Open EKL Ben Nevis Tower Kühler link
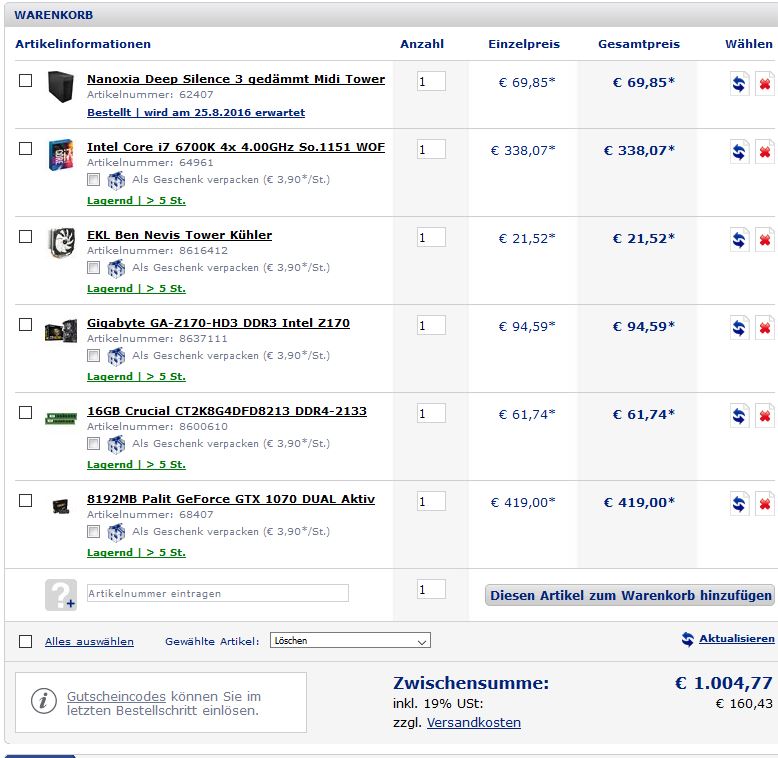 180,235
